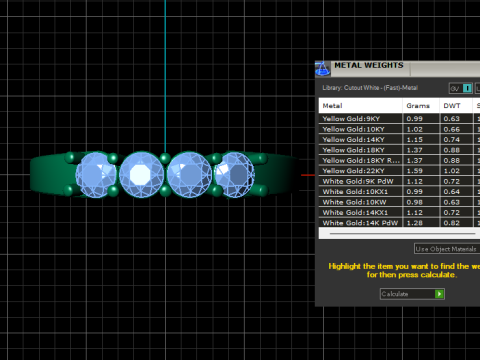Click the Metal Weights panel title
Image resolution: width=480 pixels, height=360 pixels.
[369, 65]
